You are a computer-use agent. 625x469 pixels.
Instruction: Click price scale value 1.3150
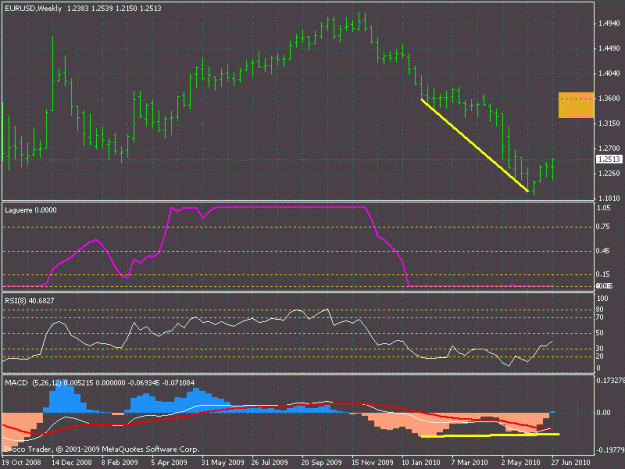pyautogui.click(x=609, y=124)
